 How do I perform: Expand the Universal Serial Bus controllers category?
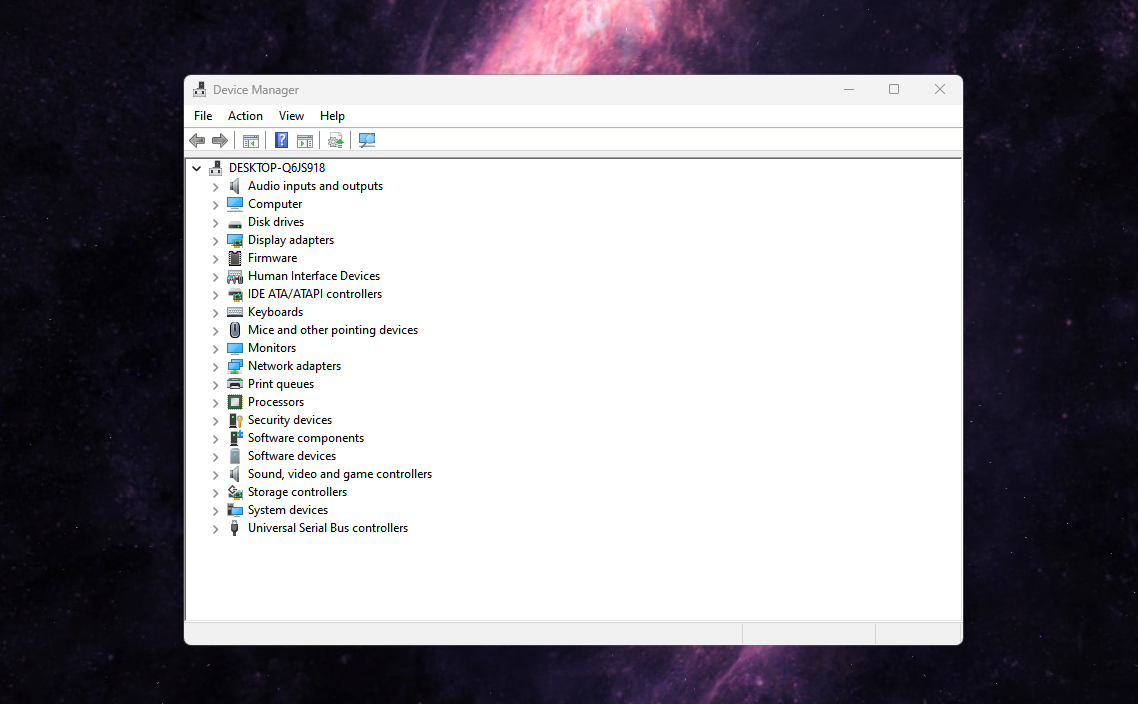215,528
